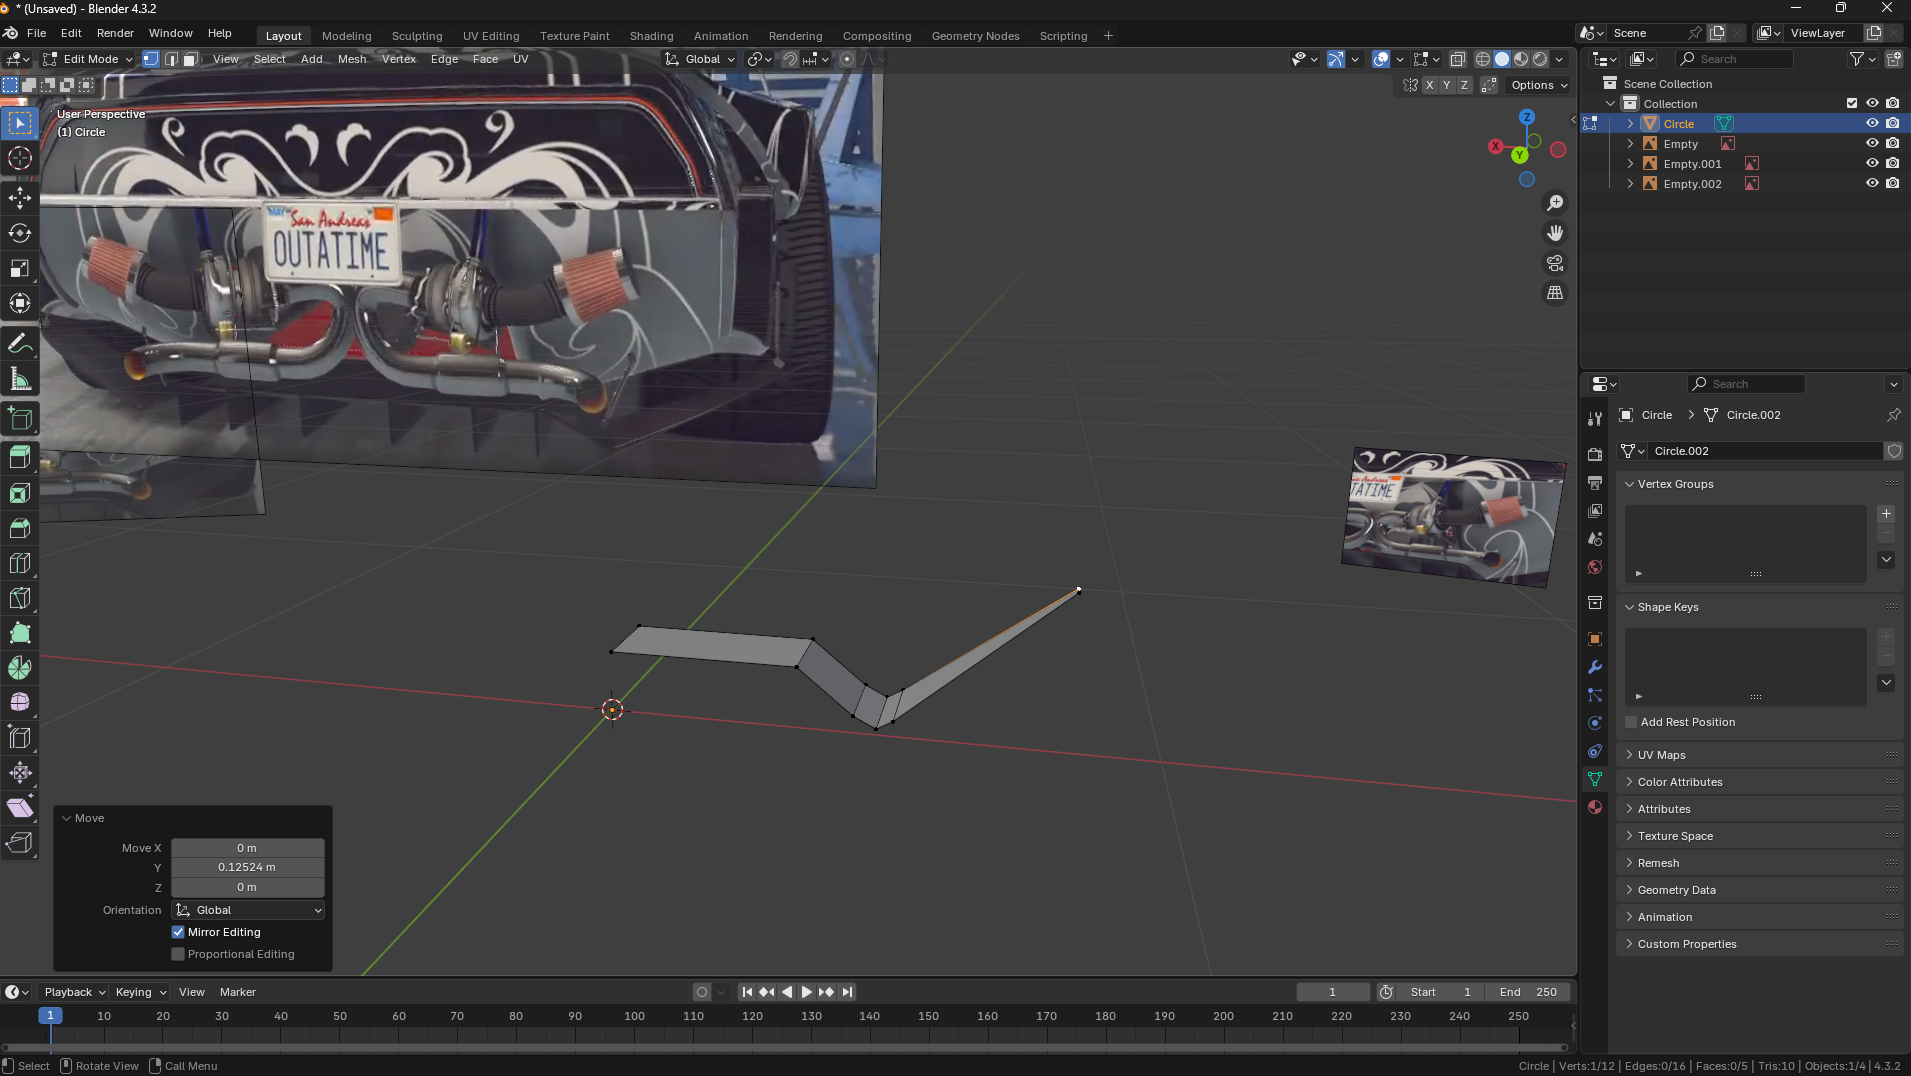The width and height of the screenshot is (1911, 1076).
Task: Uncheck the Mirror Editing checkbox
Action: pos(178,932)
